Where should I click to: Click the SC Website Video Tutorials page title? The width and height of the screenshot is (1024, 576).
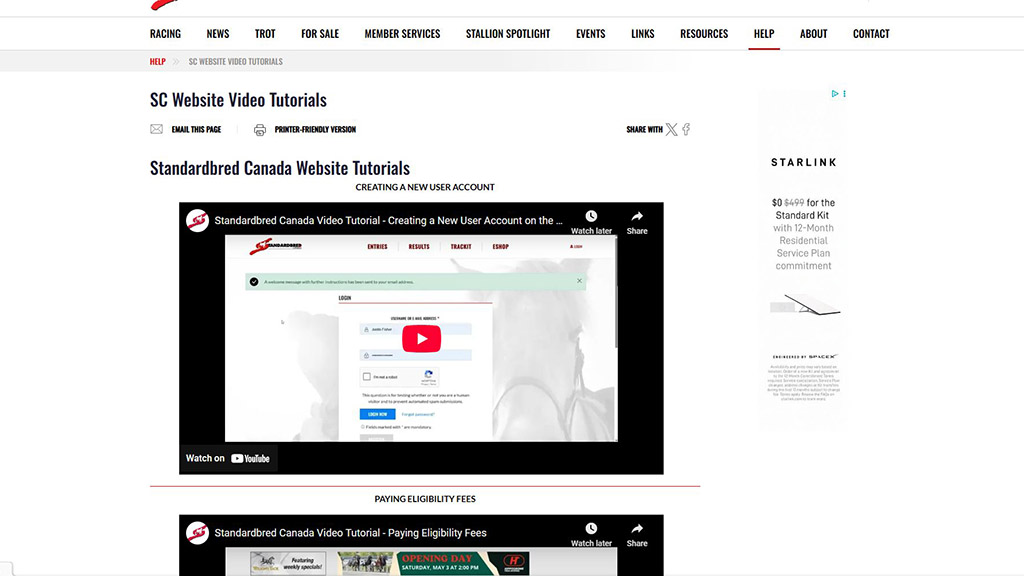[x=238, y=100]
